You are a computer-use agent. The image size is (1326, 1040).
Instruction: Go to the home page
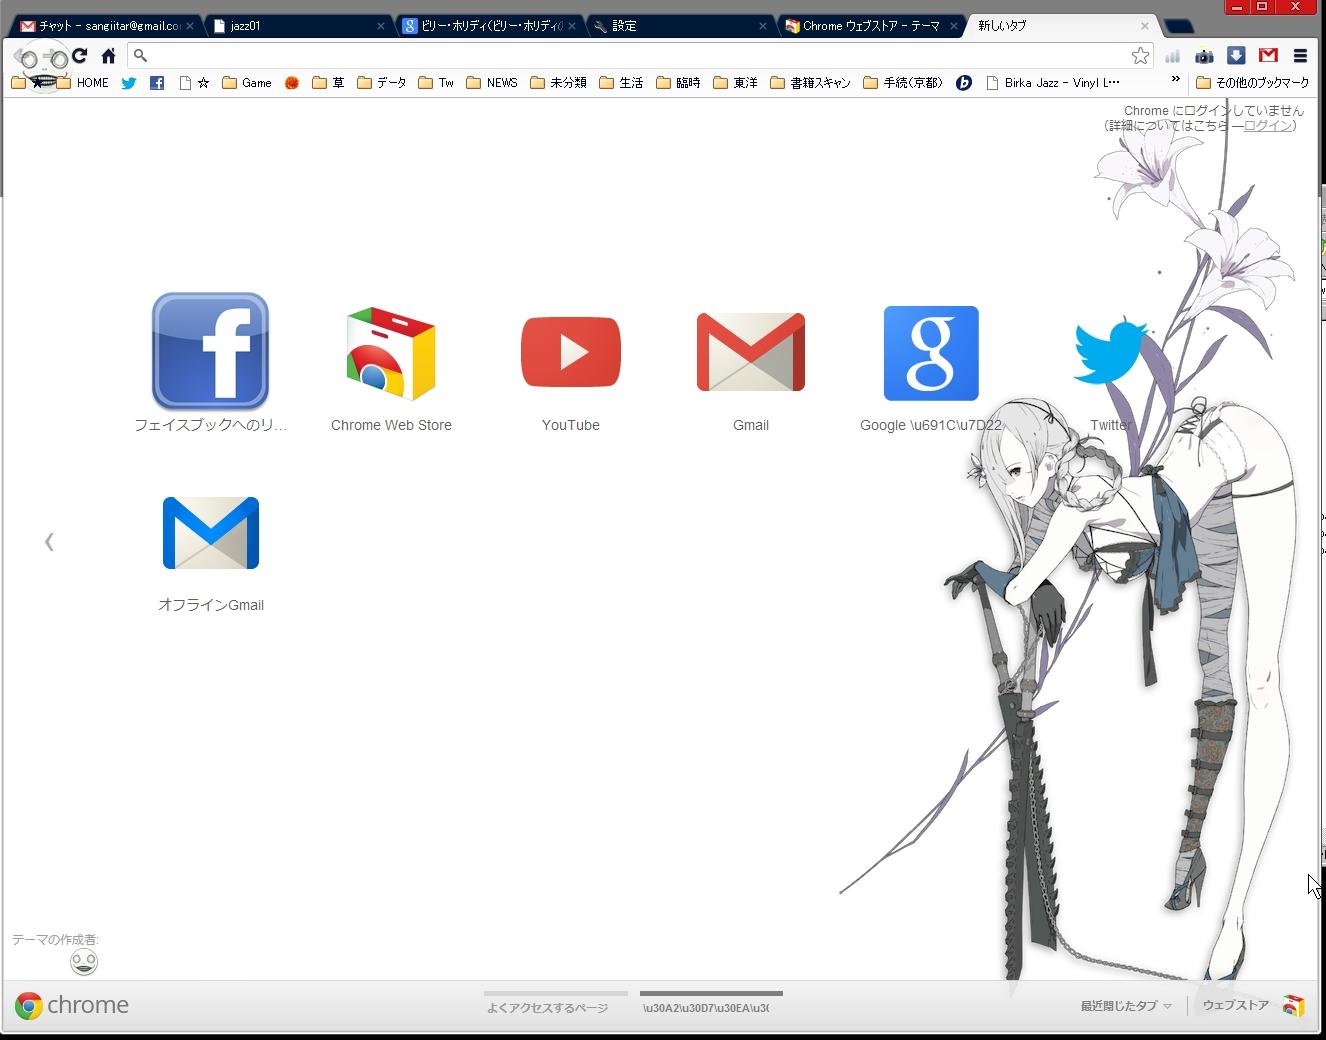coord(108,56)
